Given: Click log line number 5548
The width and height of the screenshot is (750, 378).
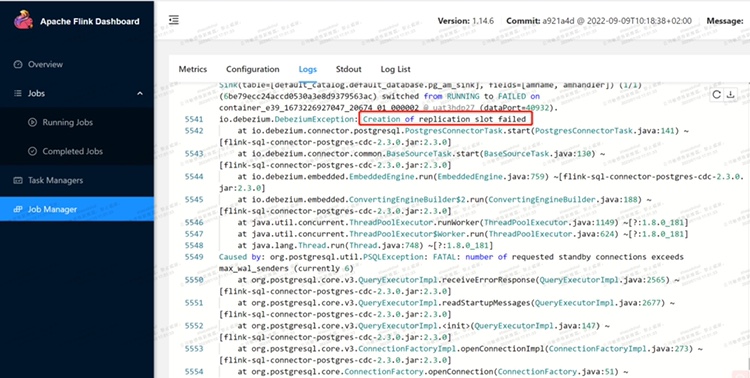Looking at the screenshot, I should tap(194, 245).
